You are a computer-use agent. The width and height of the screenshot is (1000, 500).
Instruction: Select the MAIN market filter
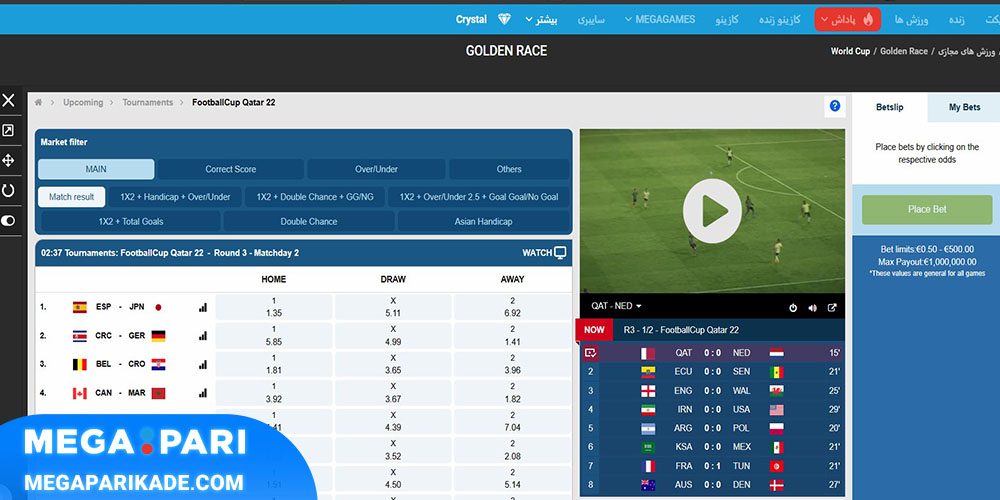(96, 169)
